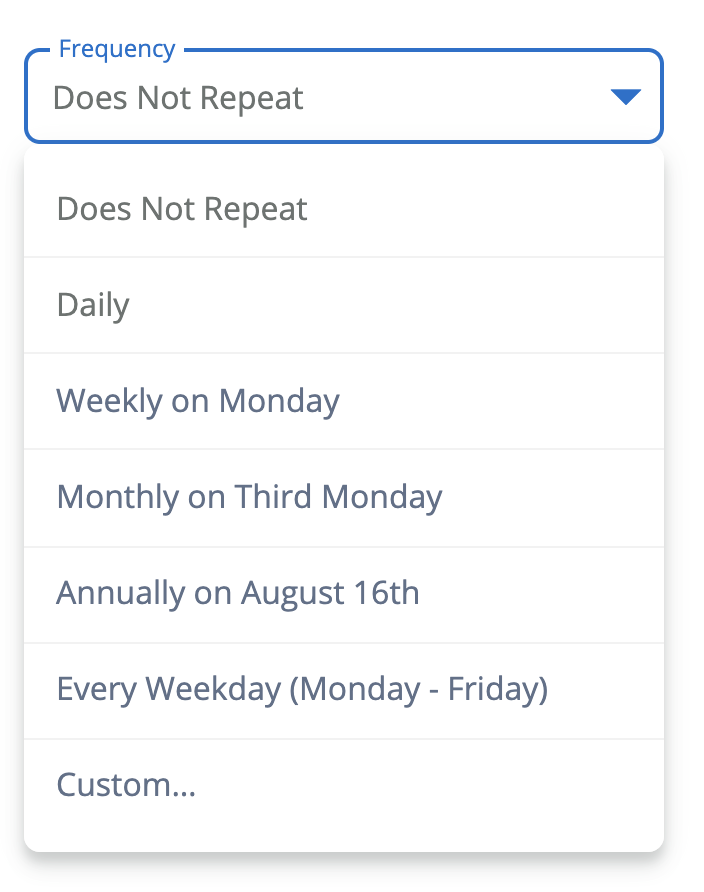Pick Monthly on Third Monday
704x892 pixels.
[x=249, y=497]
